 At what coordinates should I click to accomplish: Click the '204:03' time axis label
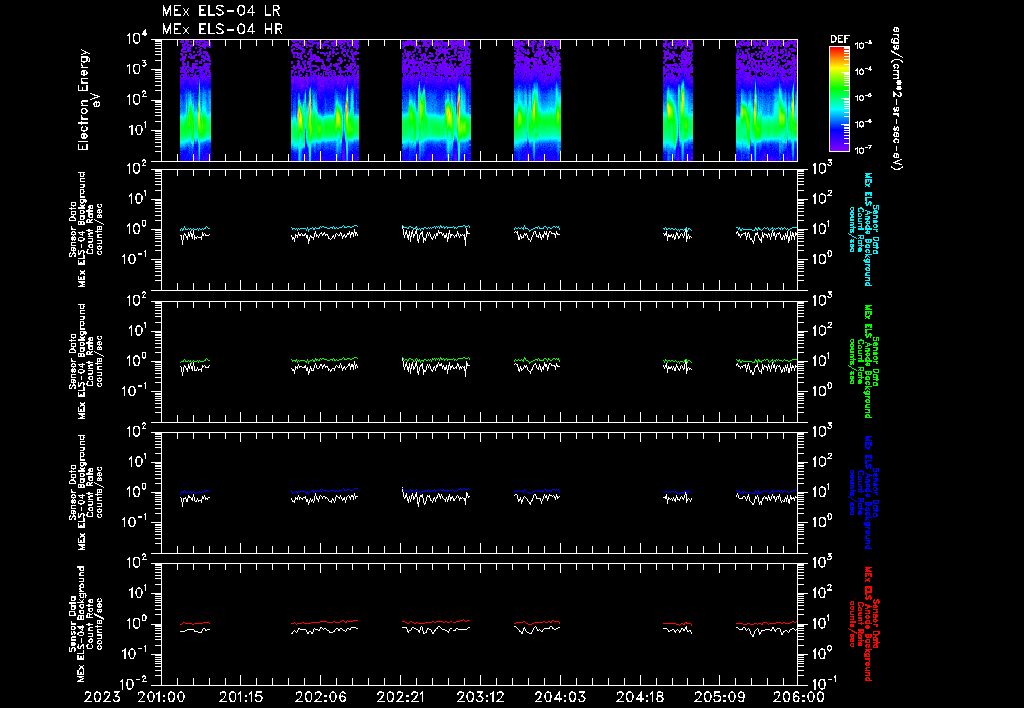click(560, 698)
